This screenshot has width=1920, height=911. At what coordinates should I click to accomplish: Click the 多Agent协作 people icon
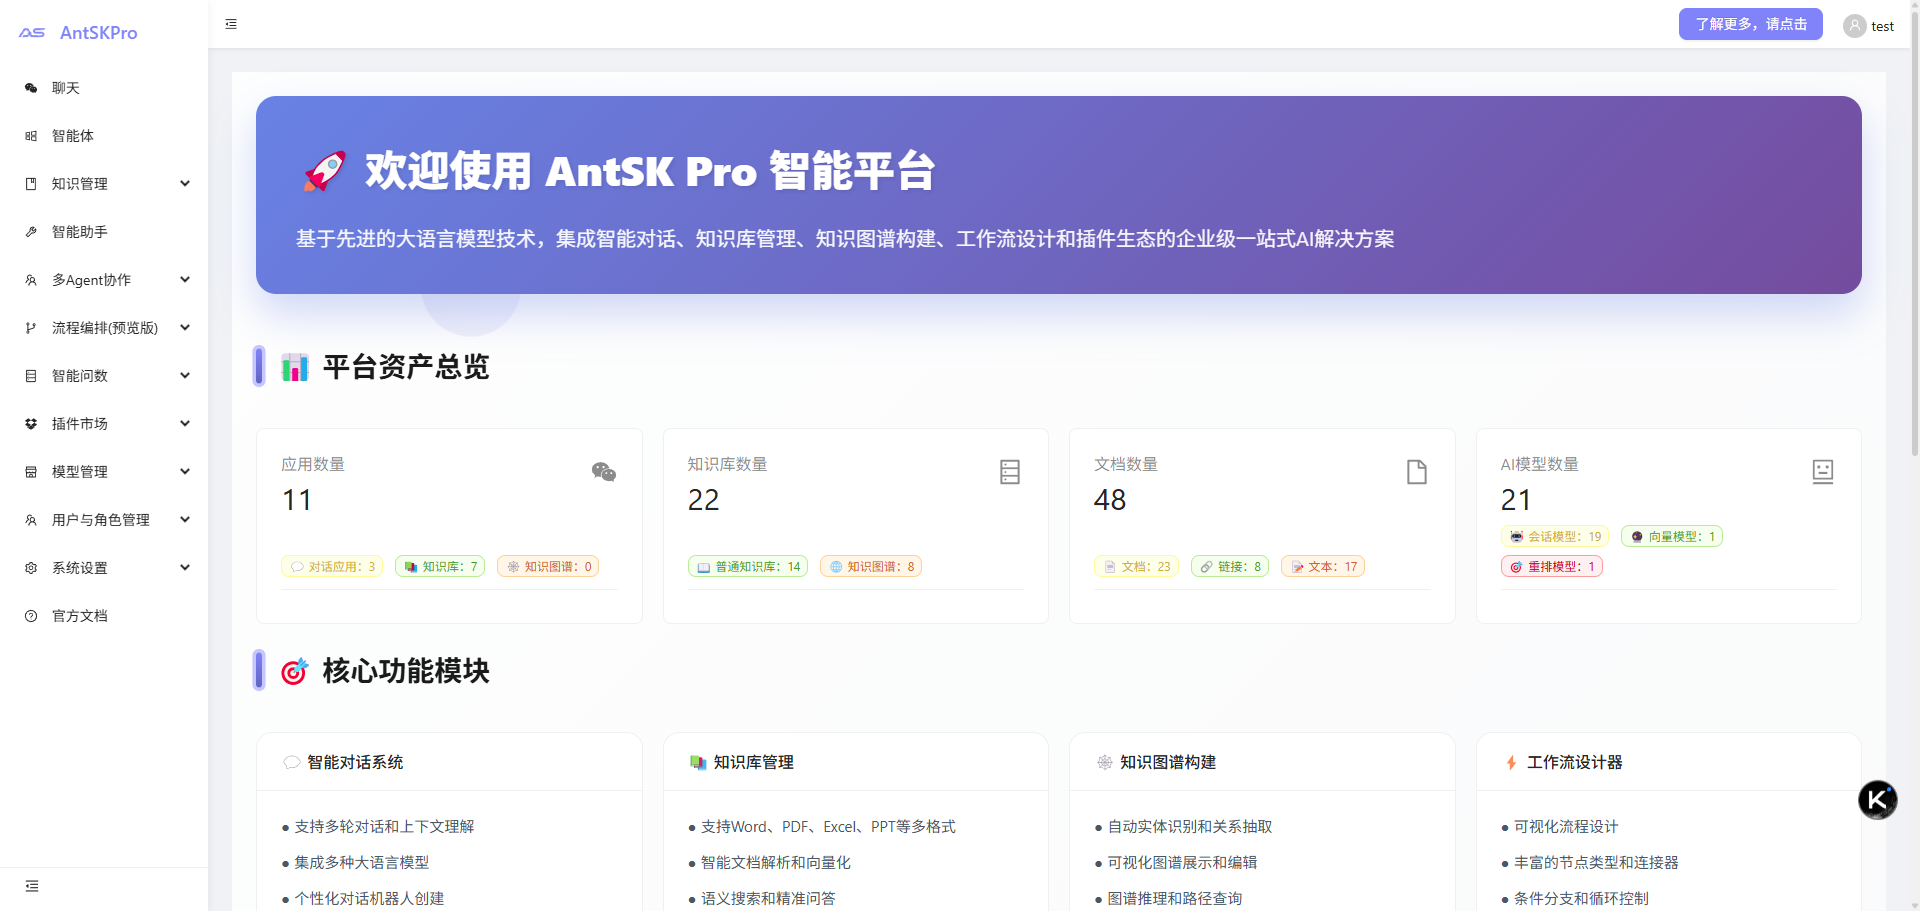[31, 280]
